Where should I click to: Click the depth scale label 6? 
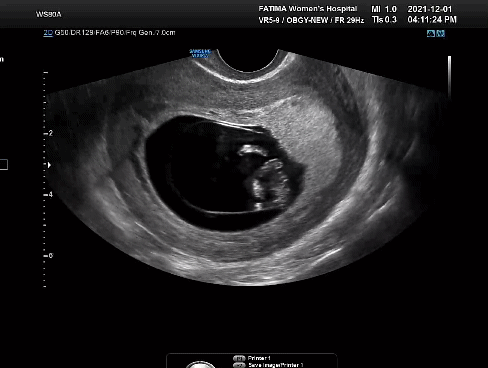pos(50,256)
